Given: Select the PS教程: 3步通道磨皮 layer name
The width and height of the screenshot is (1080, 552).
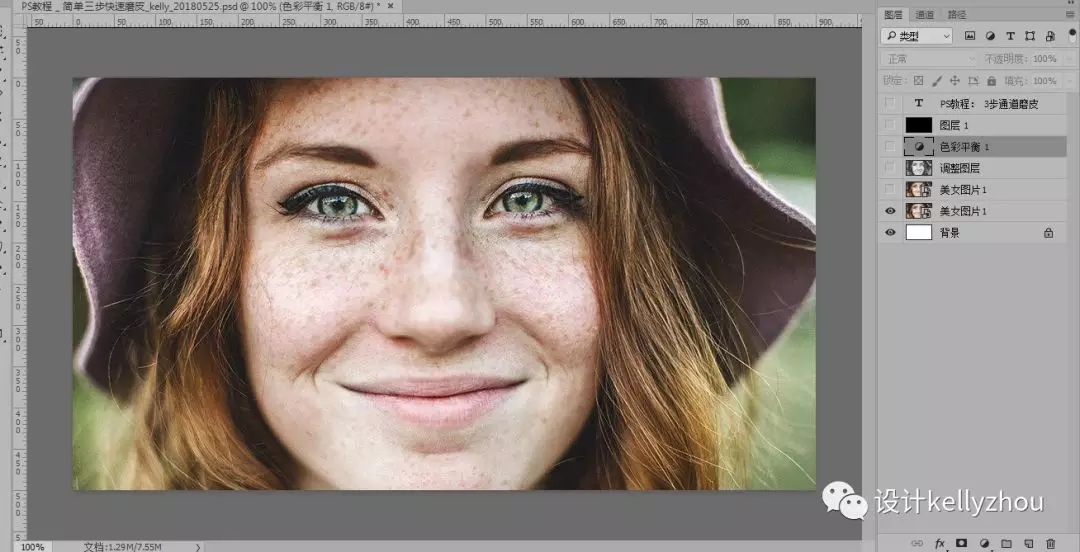Looking at the screenshot, I should [989, 103].
